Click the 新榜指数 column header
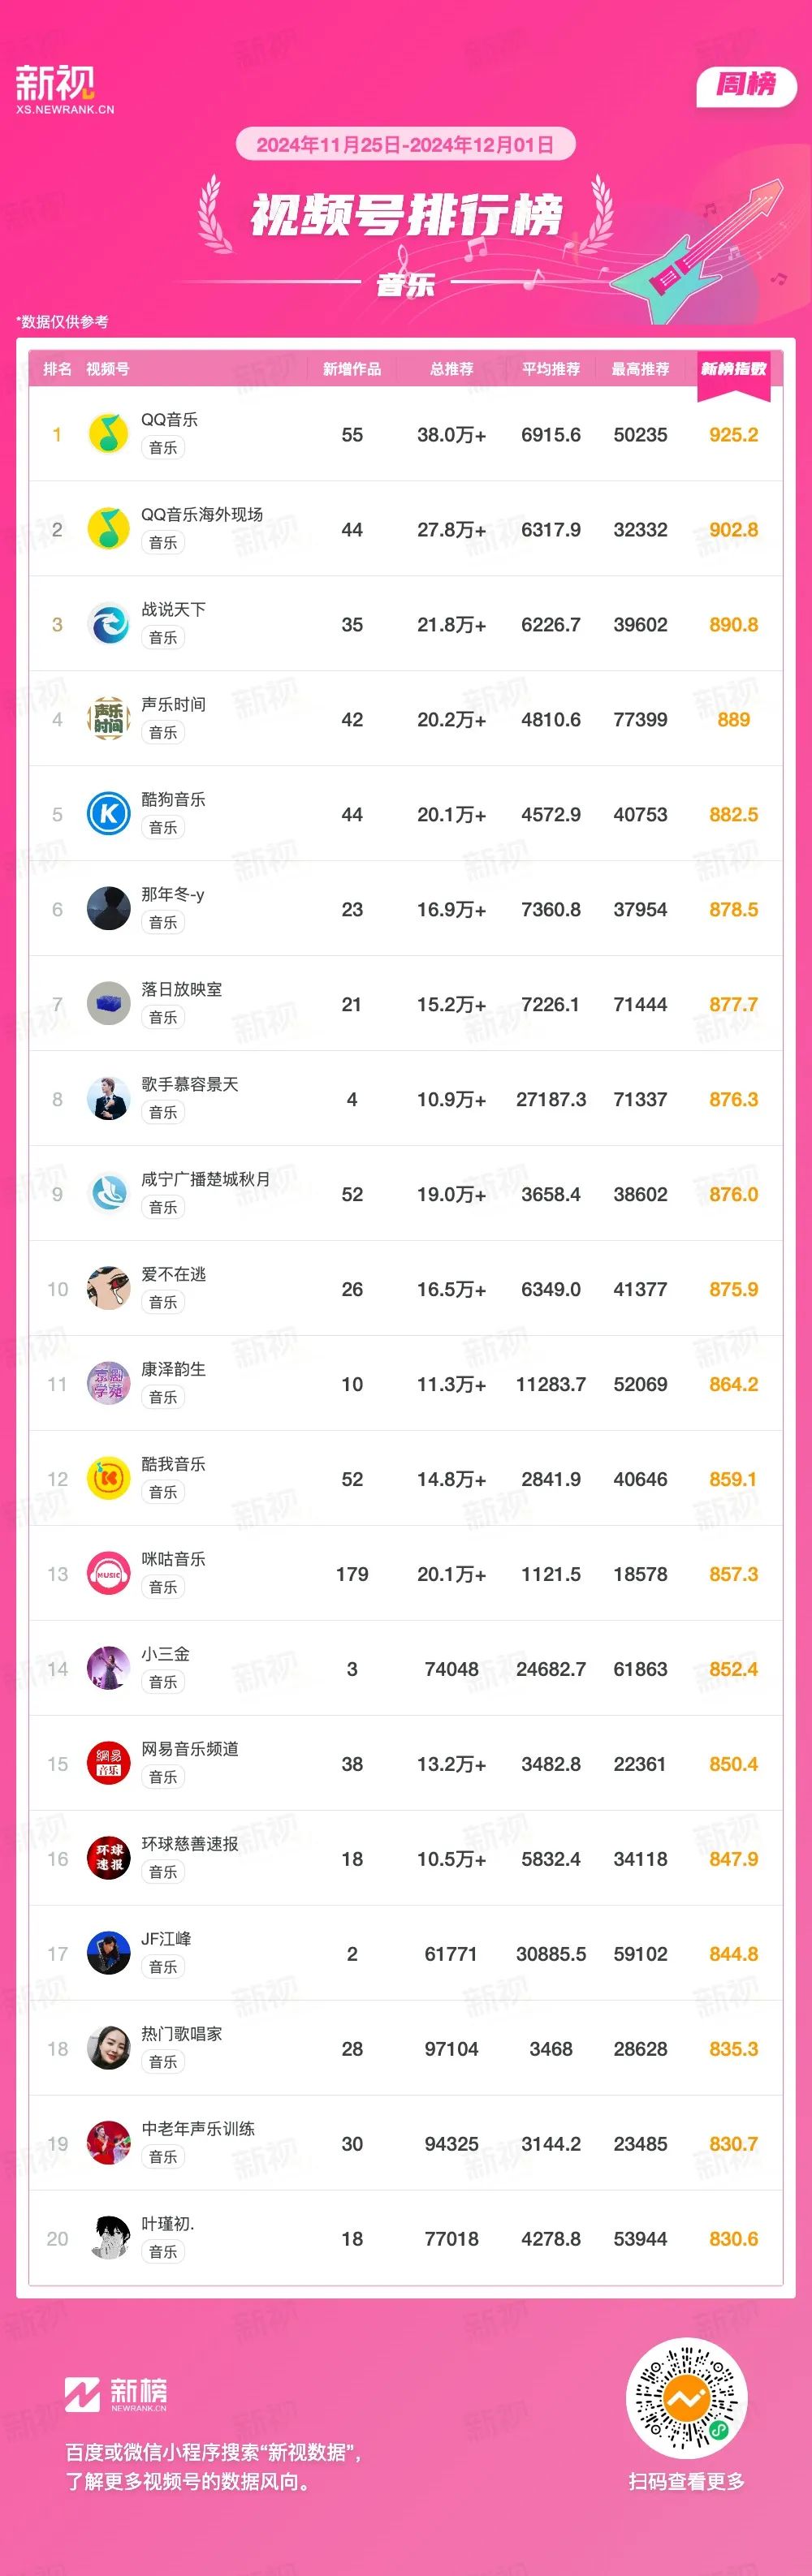Screen dimensions: 812x2576 (x=733, y=369)
